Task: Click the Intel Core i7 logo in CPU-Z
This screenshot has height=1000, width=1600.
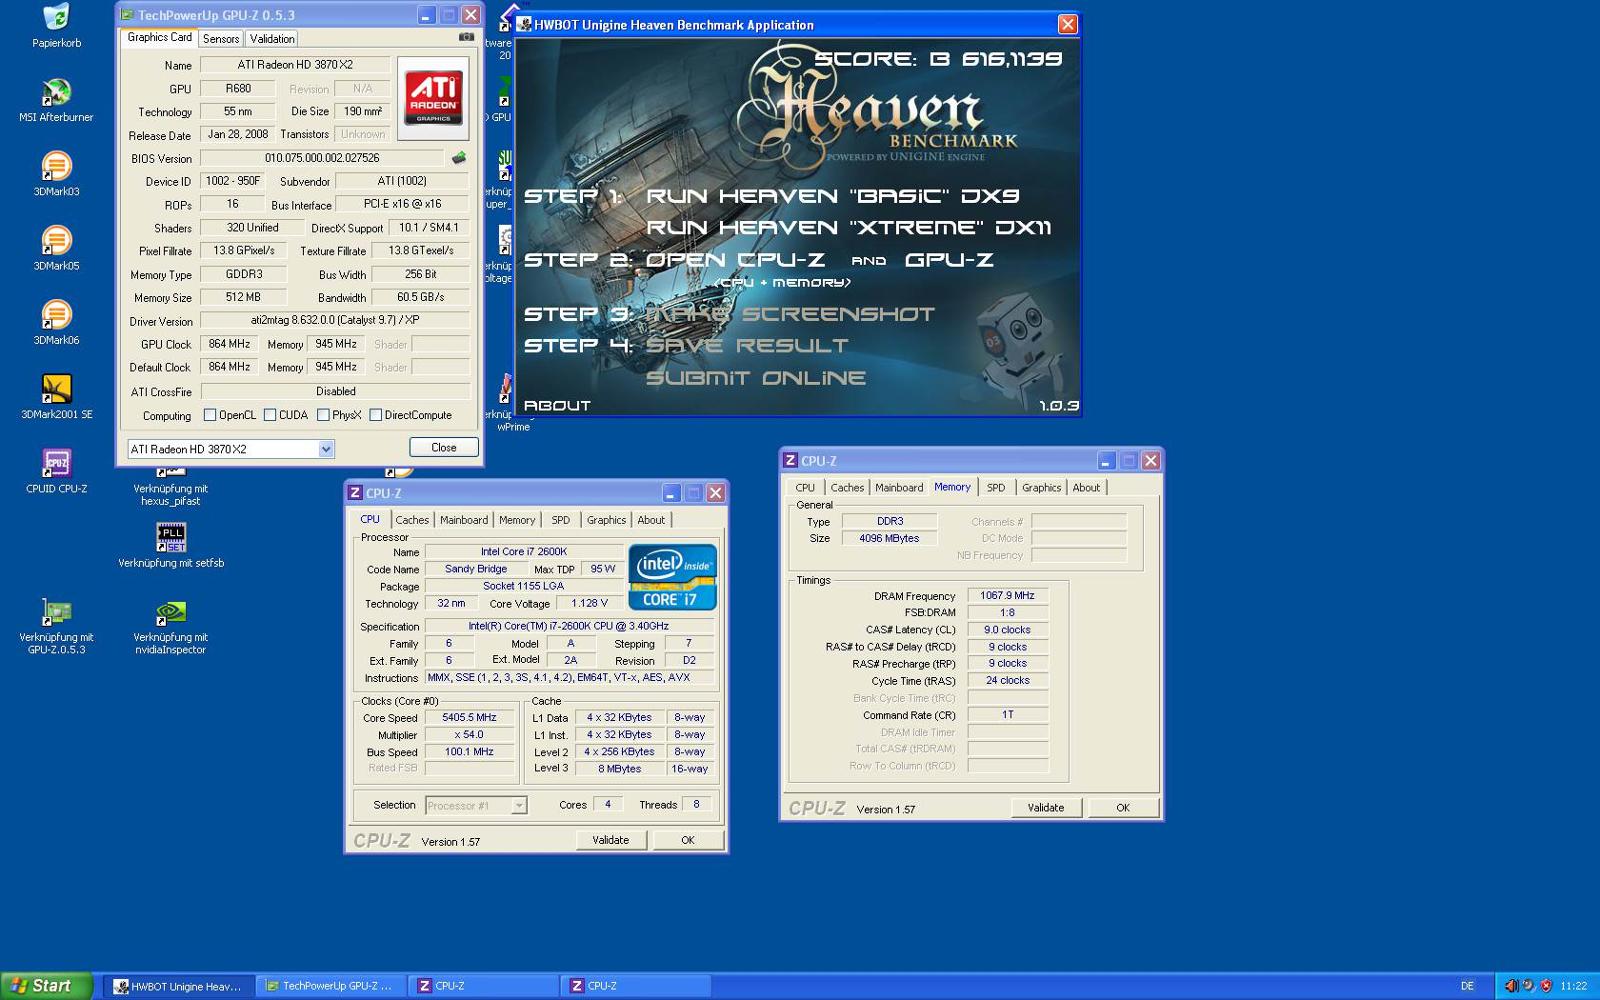Action: [672, 576]
